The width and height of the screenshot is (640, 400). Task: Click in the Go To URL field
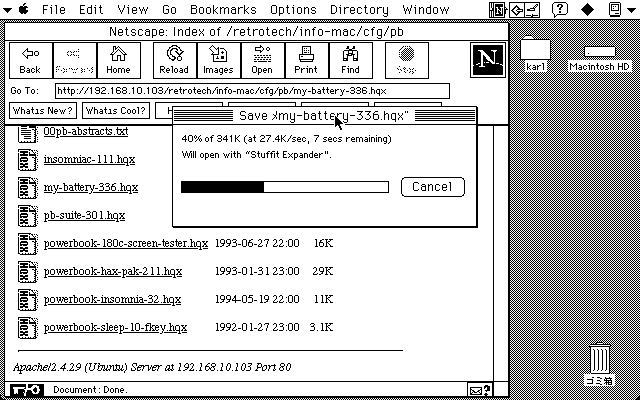pyautogui.click(x=252, y=91)
